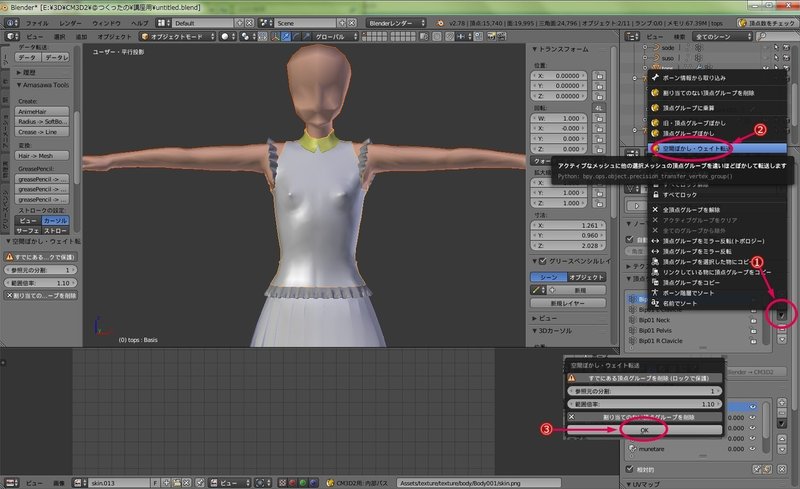Click the 3D view editor type icon
The width and height of the screenshot is (800, 489).
click(12, 37)
